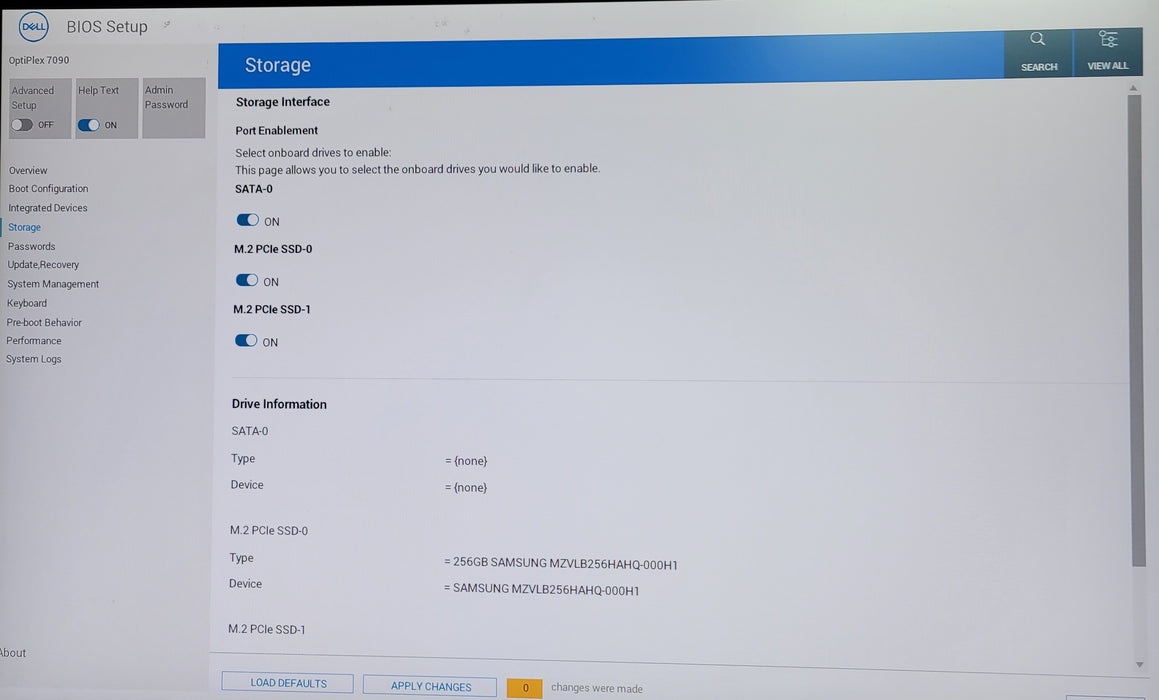Select Integrated Devices in sidebar
Viewport: 1159px width, 700px height.
(47, 208)
